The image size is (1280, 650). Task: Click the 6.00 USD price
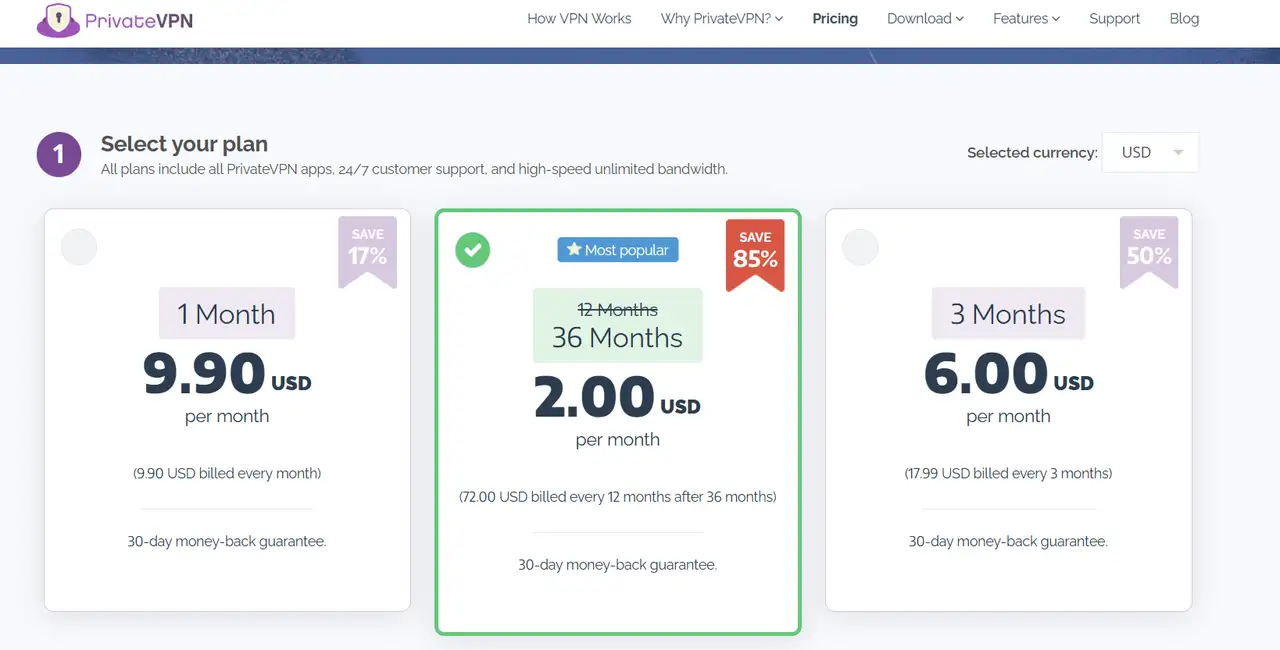1008,373
